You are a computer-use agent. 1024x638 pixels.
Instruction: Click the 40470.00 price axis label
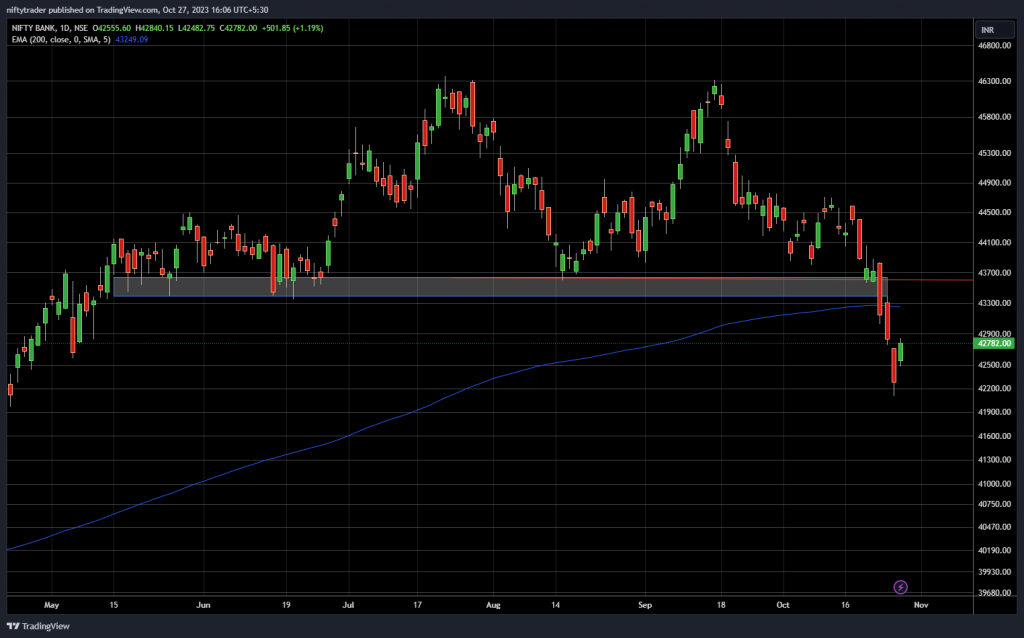coord(994,527)
